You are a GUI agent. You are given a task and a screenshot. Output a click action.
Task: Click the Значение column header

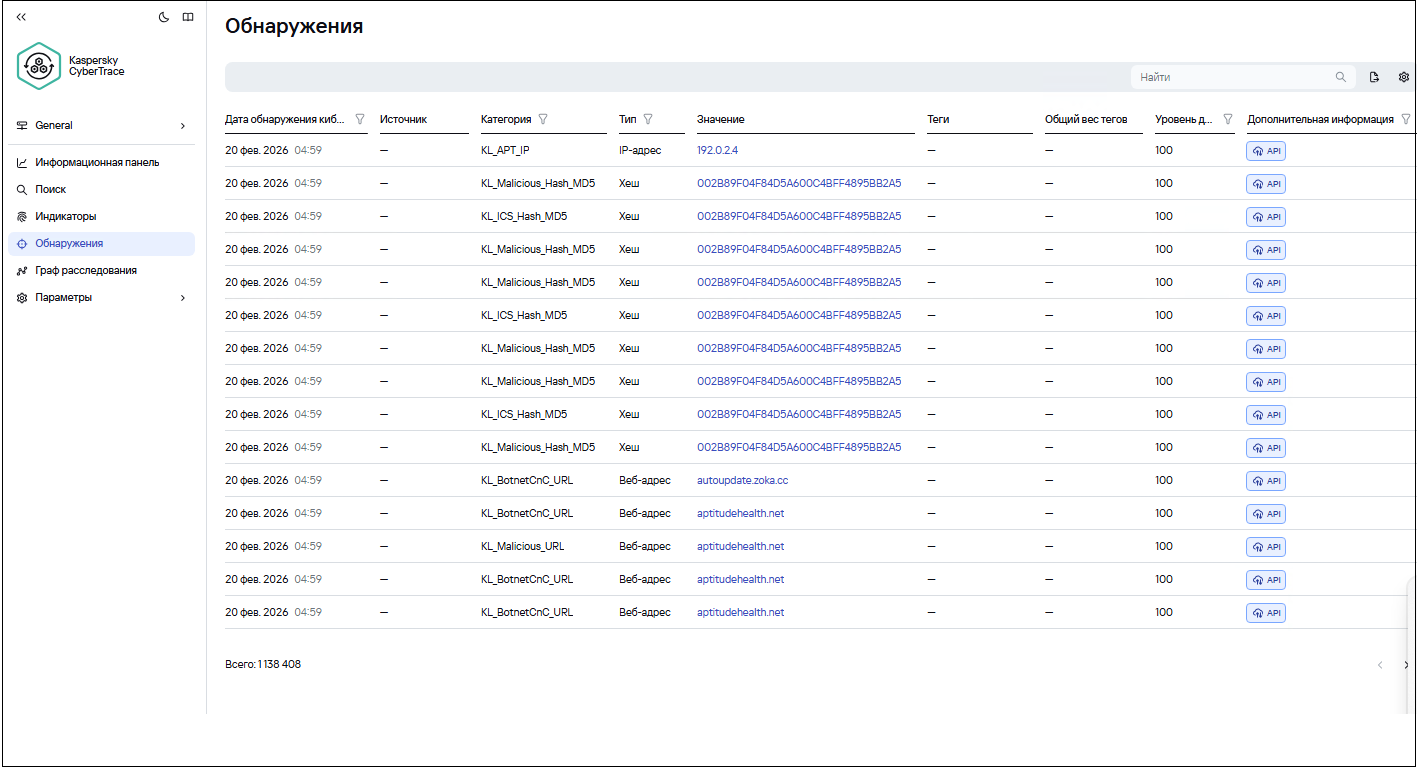pyautogui.click(x=721, y=119)
